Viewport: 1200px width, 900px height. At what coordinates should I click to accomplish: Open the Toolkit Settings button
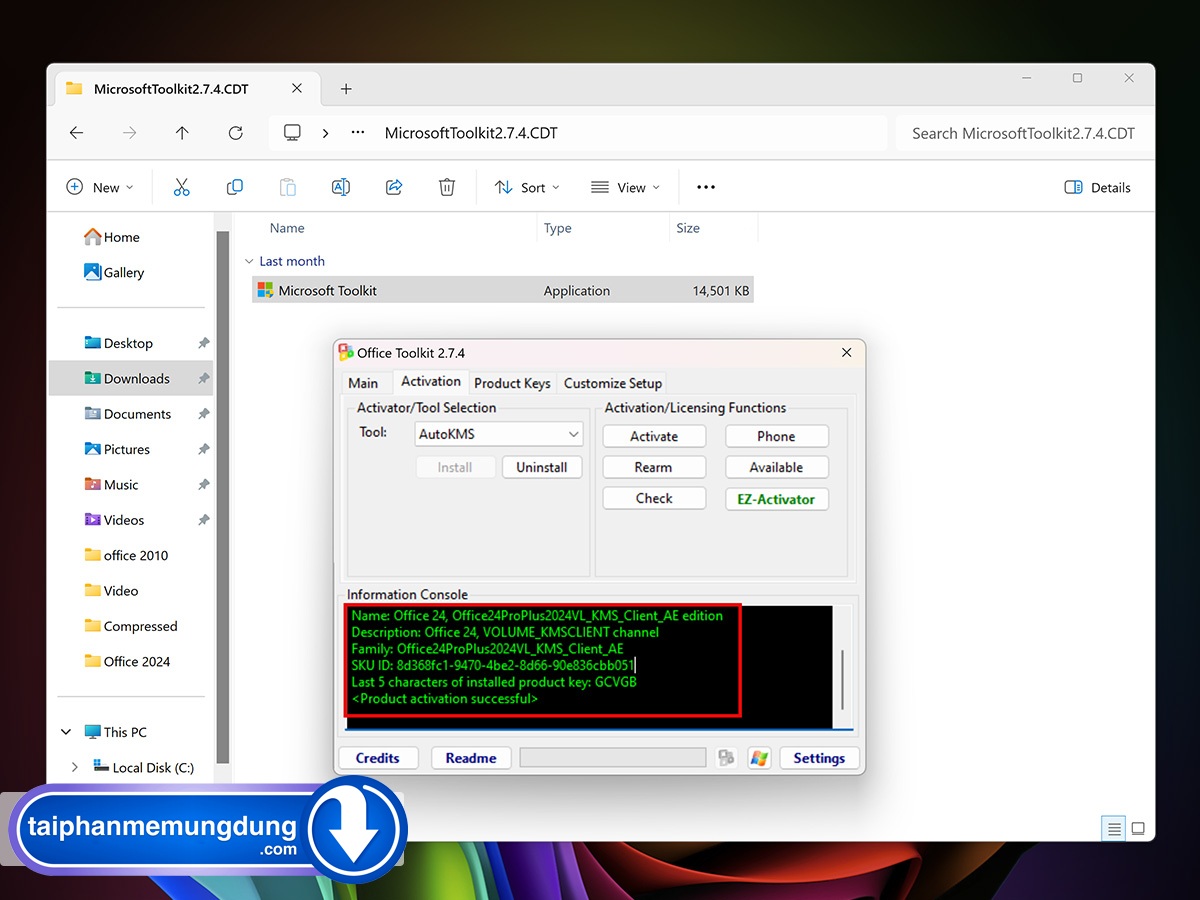(x=819, y=758)
